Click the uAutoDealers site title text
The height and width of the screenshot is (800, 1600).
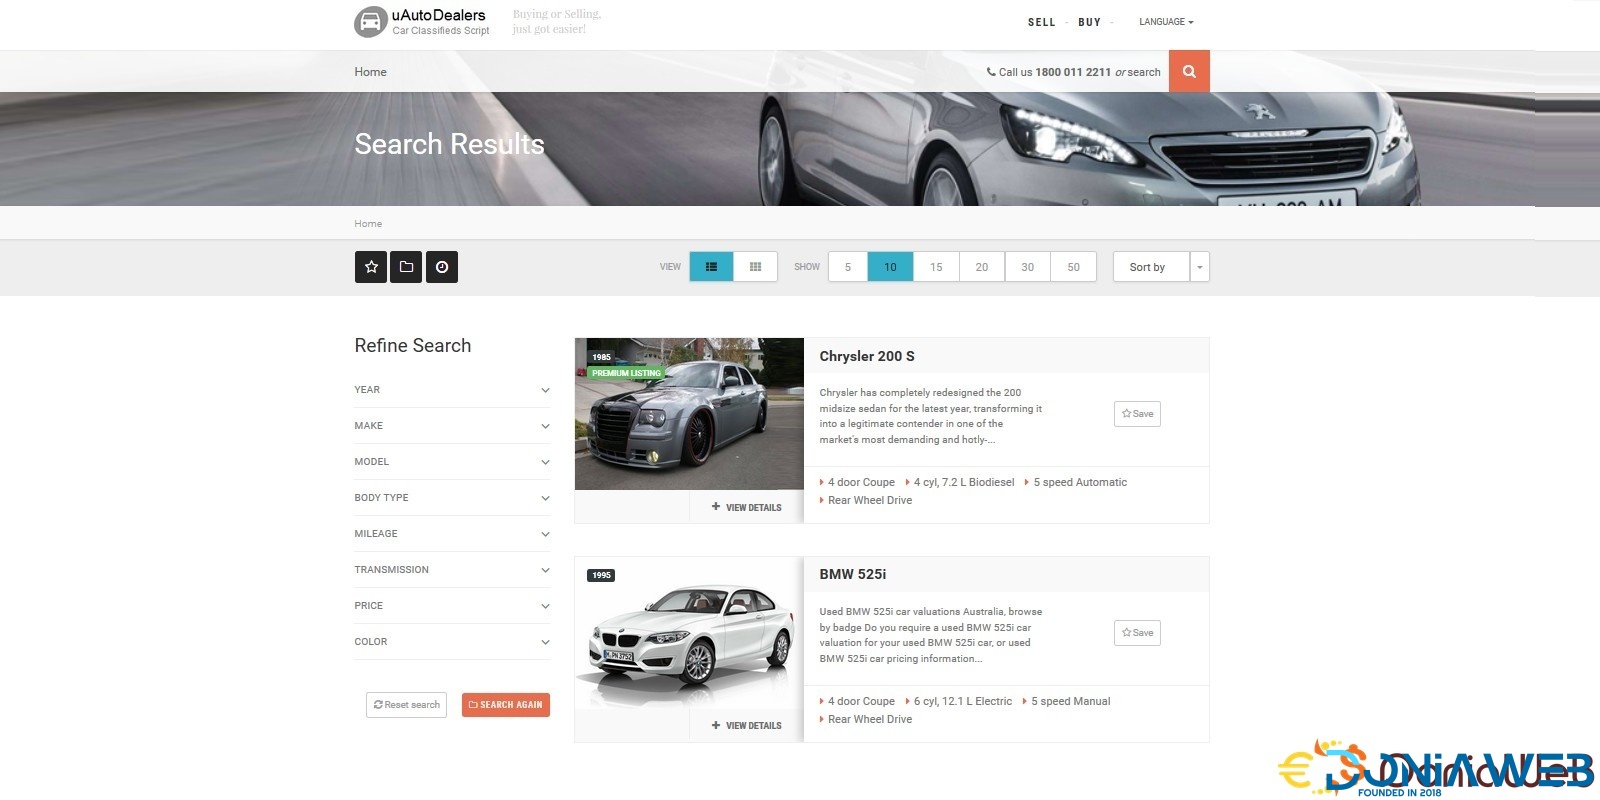pos(438,15)
